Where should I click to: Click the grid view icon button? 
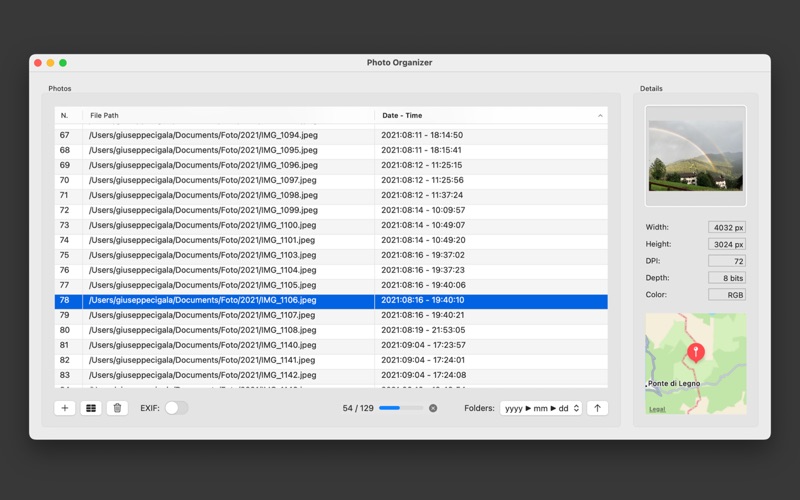tap(91, 408)
